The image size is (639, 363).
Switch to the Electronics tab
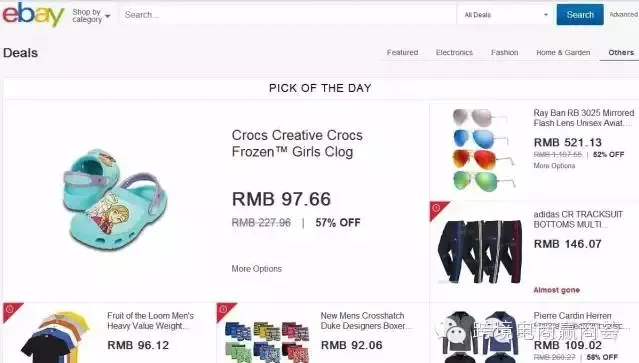[454, 53]
